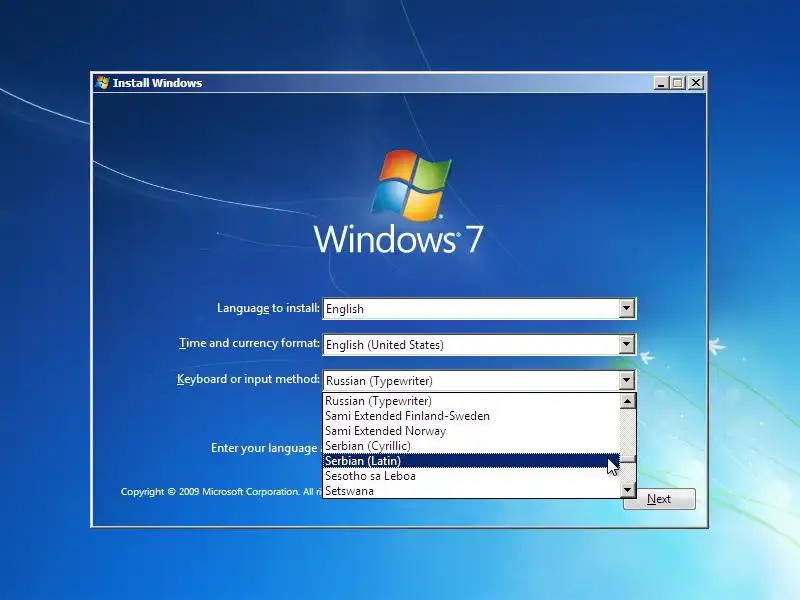800x600 pixels.
Task: Click the keyboard list scrollbar thumb
Action: [x=628, y=459]
